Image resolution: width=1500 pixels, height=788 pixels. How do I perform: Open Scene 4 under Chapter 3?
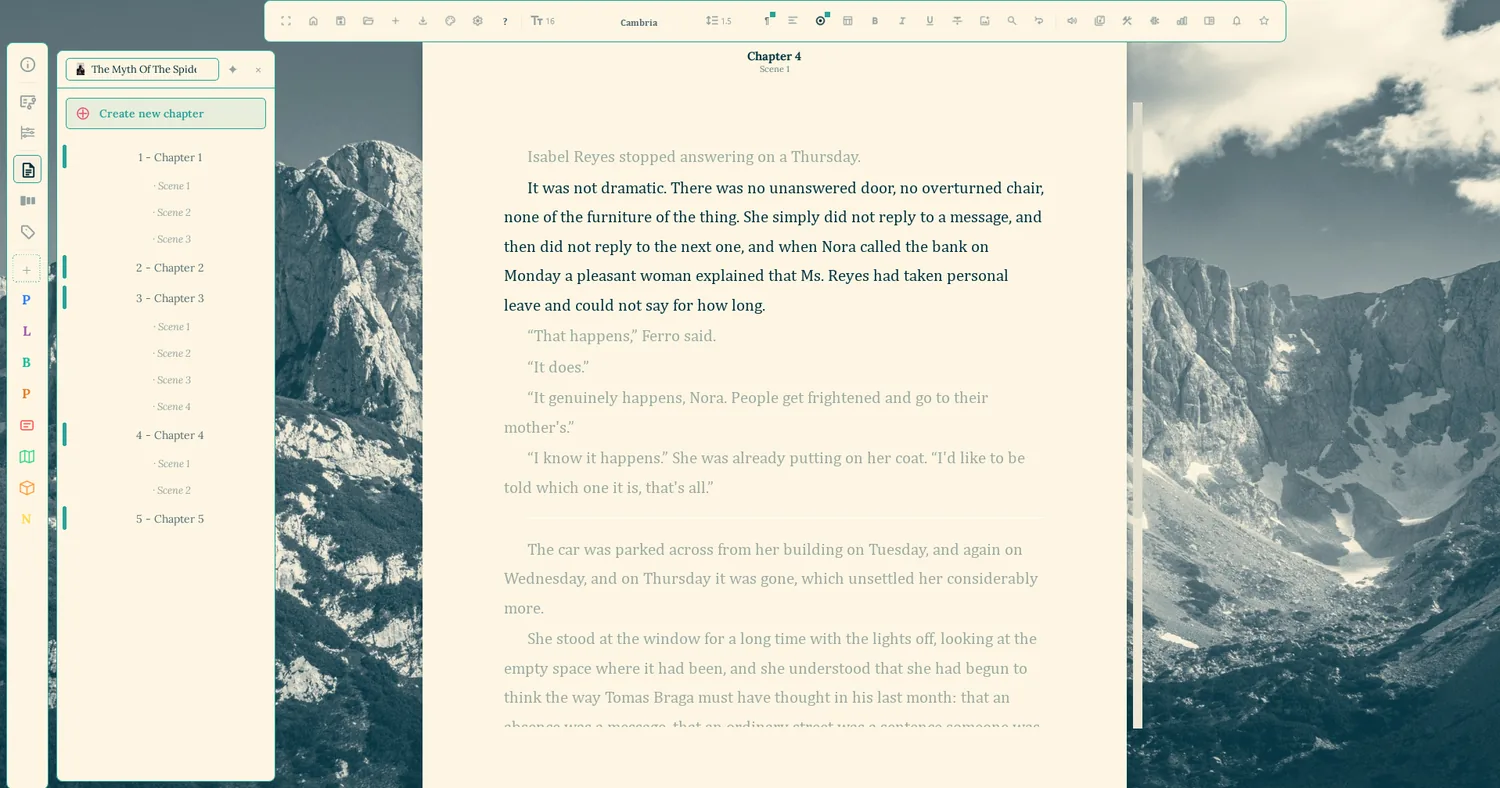(172, 407)
